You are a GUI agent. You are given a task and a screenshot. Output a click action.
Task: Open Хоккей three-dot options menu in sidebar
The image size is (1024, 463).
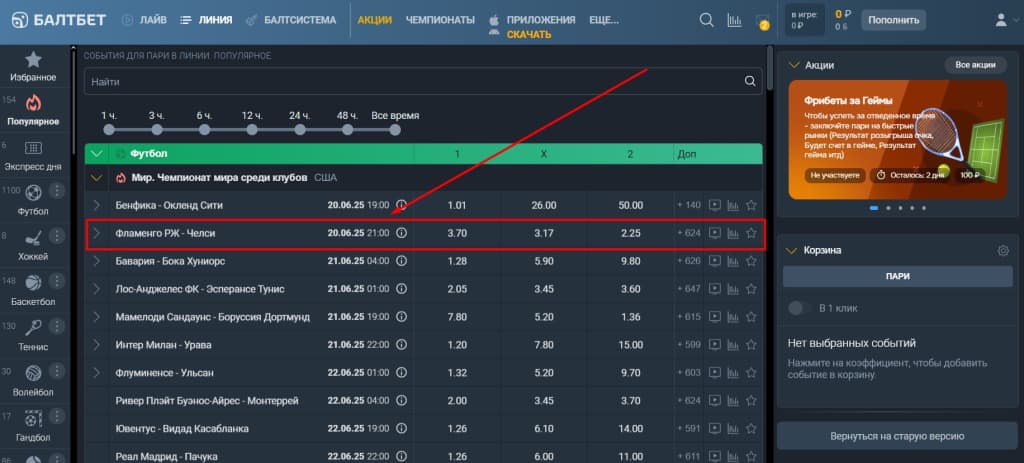coord(57,236)
